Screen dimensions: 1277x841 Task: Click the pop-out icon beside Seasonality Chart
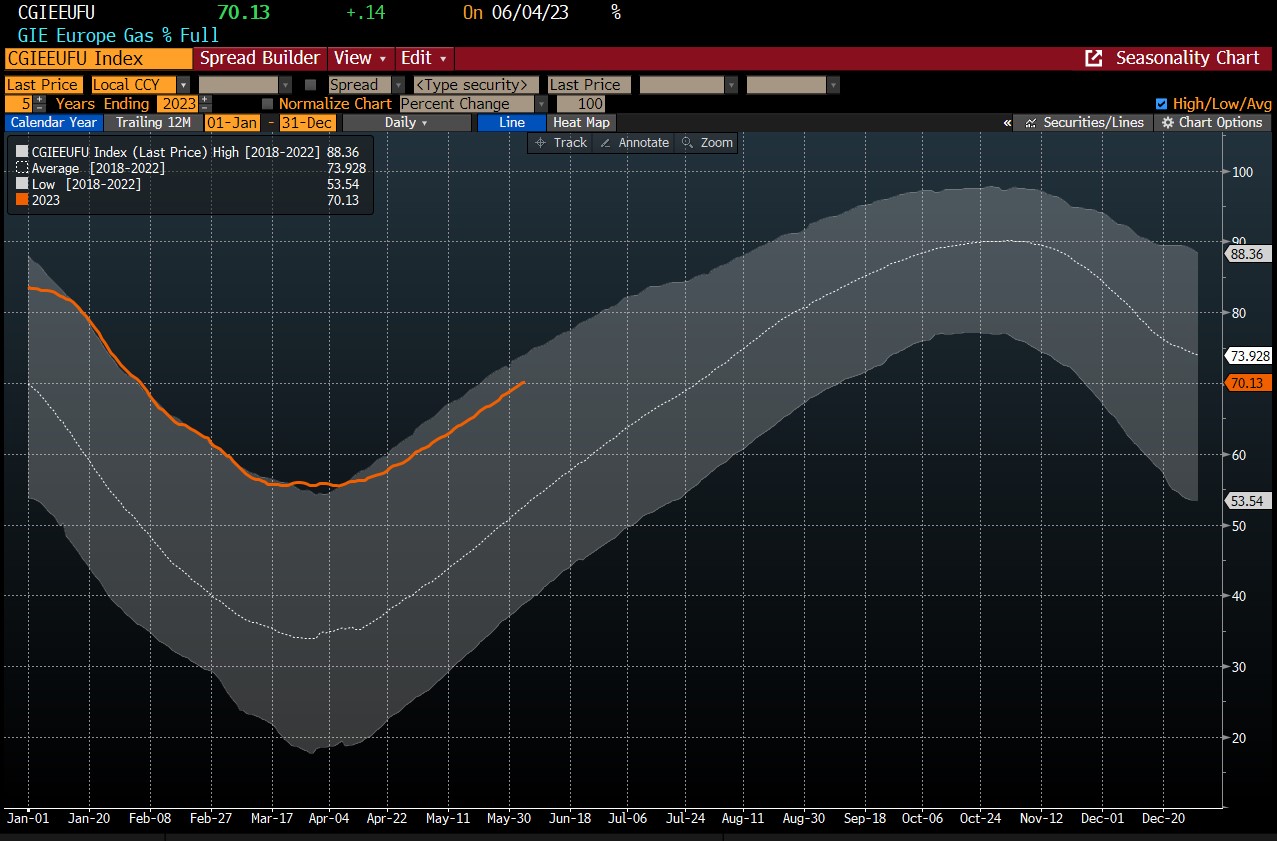coord(1093,58)
